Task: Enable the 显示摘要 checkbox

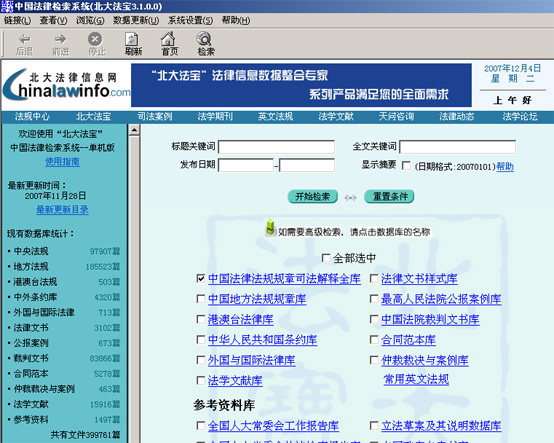Action: coord(406,165)
